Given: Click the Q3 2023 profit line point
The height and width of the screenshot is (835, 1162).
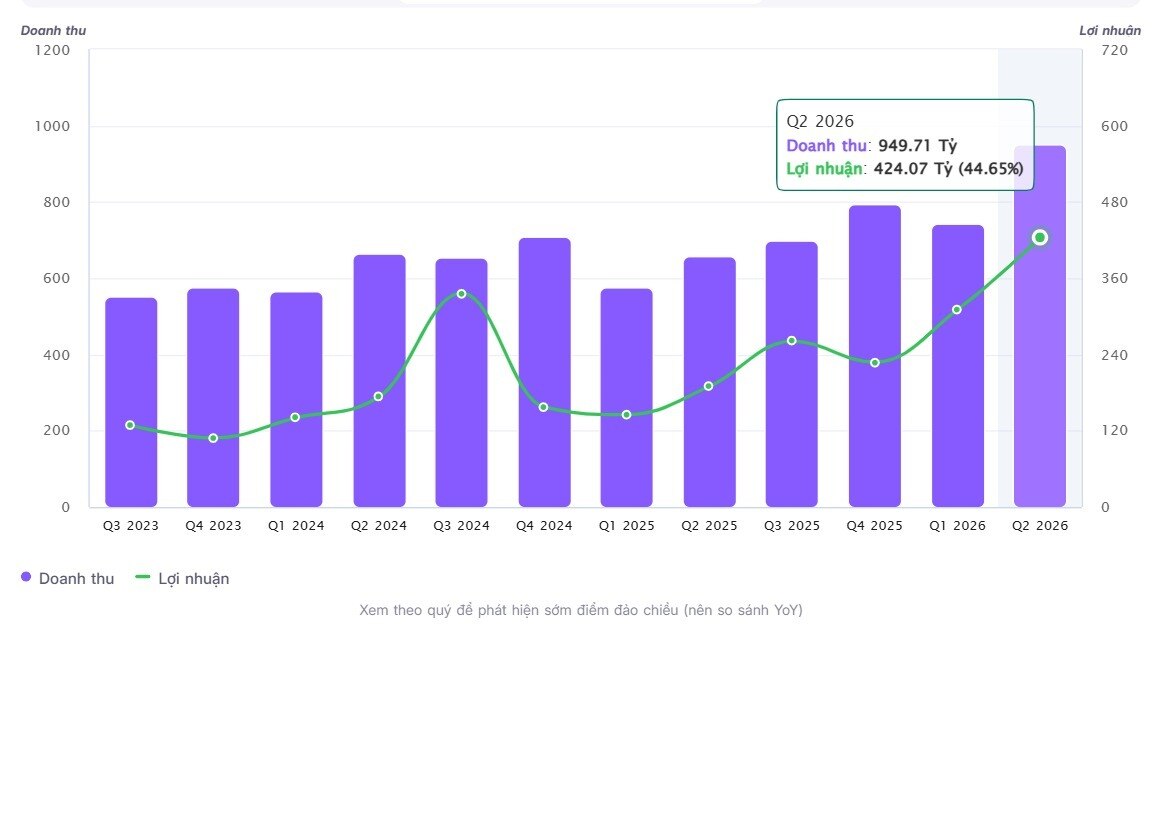Looking at the screenshot, I should (130, 425).
